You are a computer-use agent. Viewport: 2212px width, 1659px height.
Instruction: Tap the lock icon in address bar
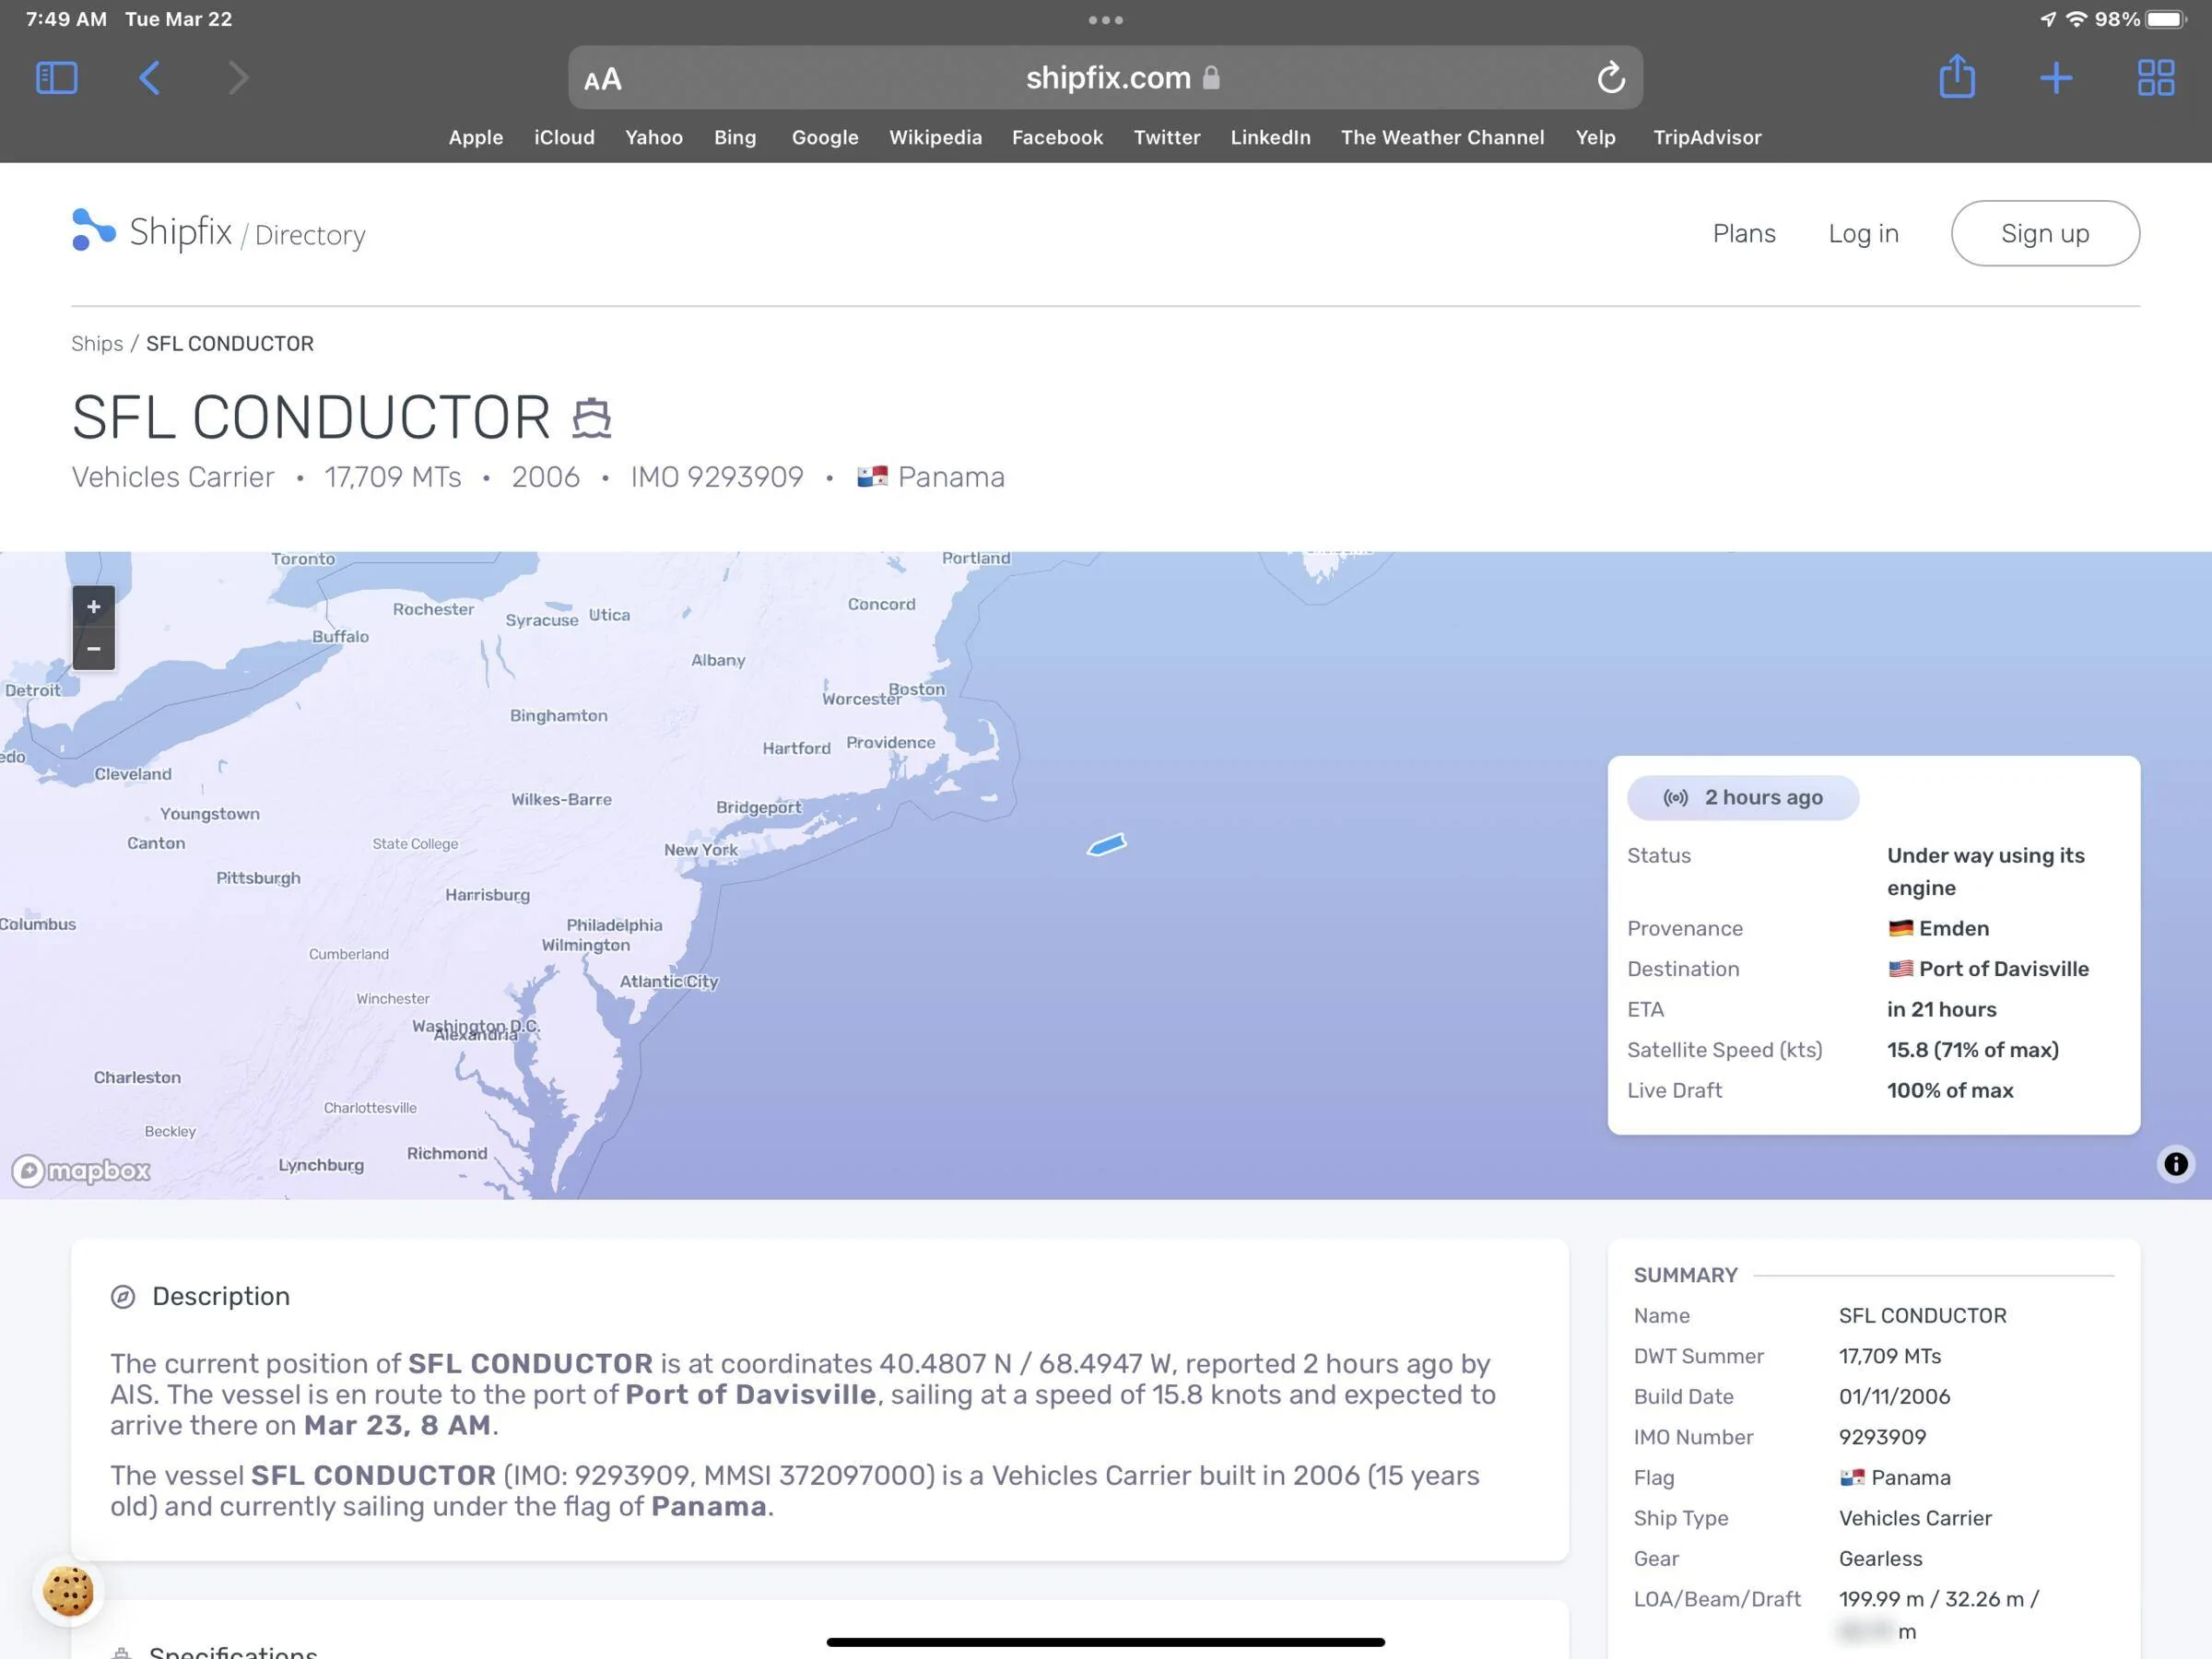coord(1211,77)
